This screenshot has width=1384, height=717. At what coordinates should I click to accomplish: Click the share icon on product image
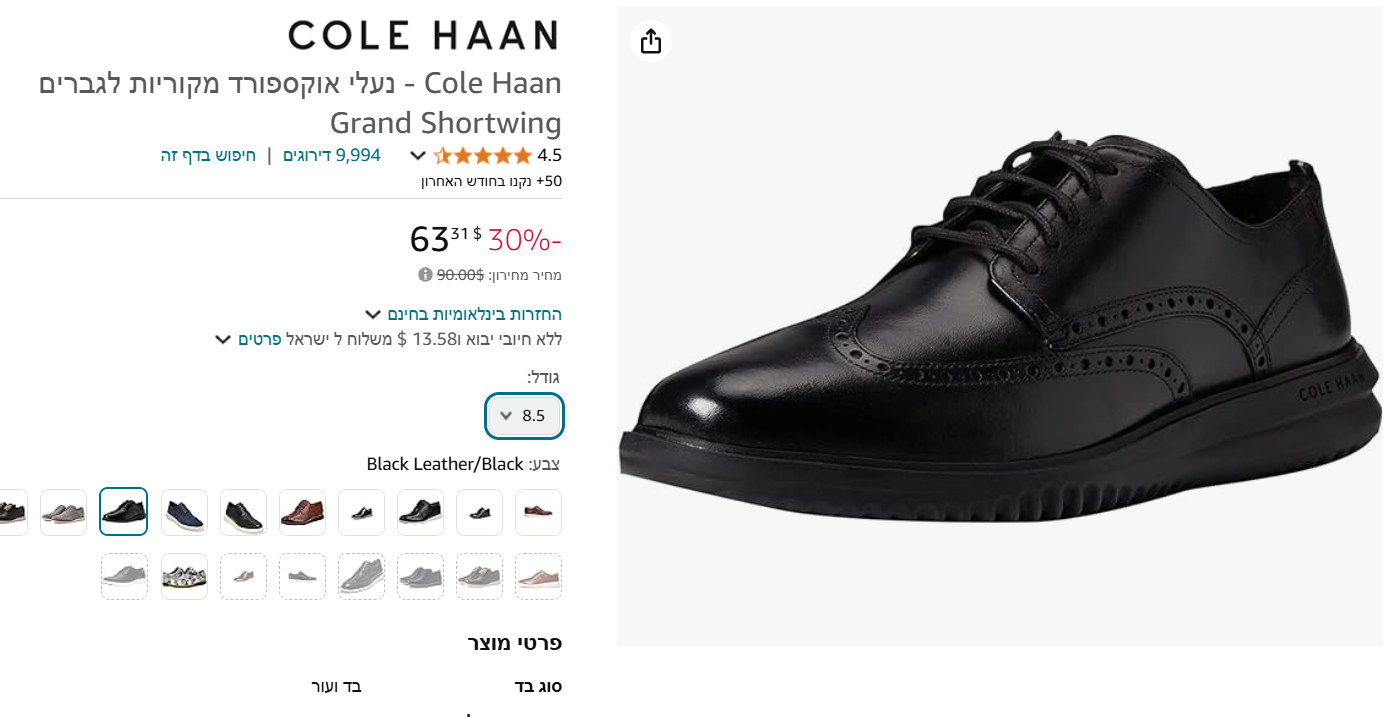point(651,41)
